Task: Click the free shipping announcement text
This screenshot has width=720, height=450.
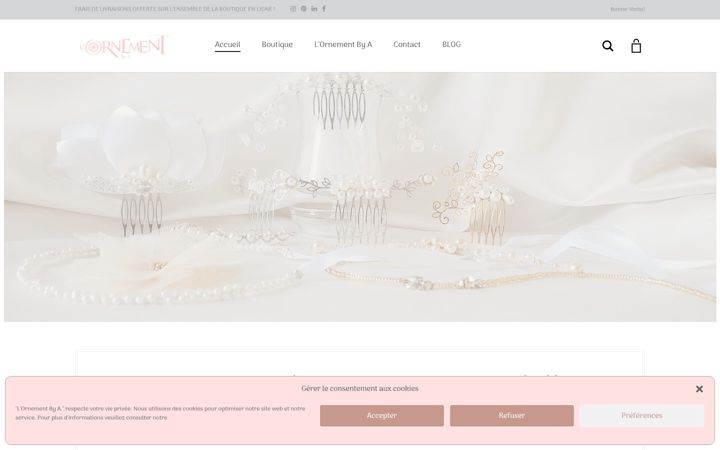Action: click(x=175, y=9)
